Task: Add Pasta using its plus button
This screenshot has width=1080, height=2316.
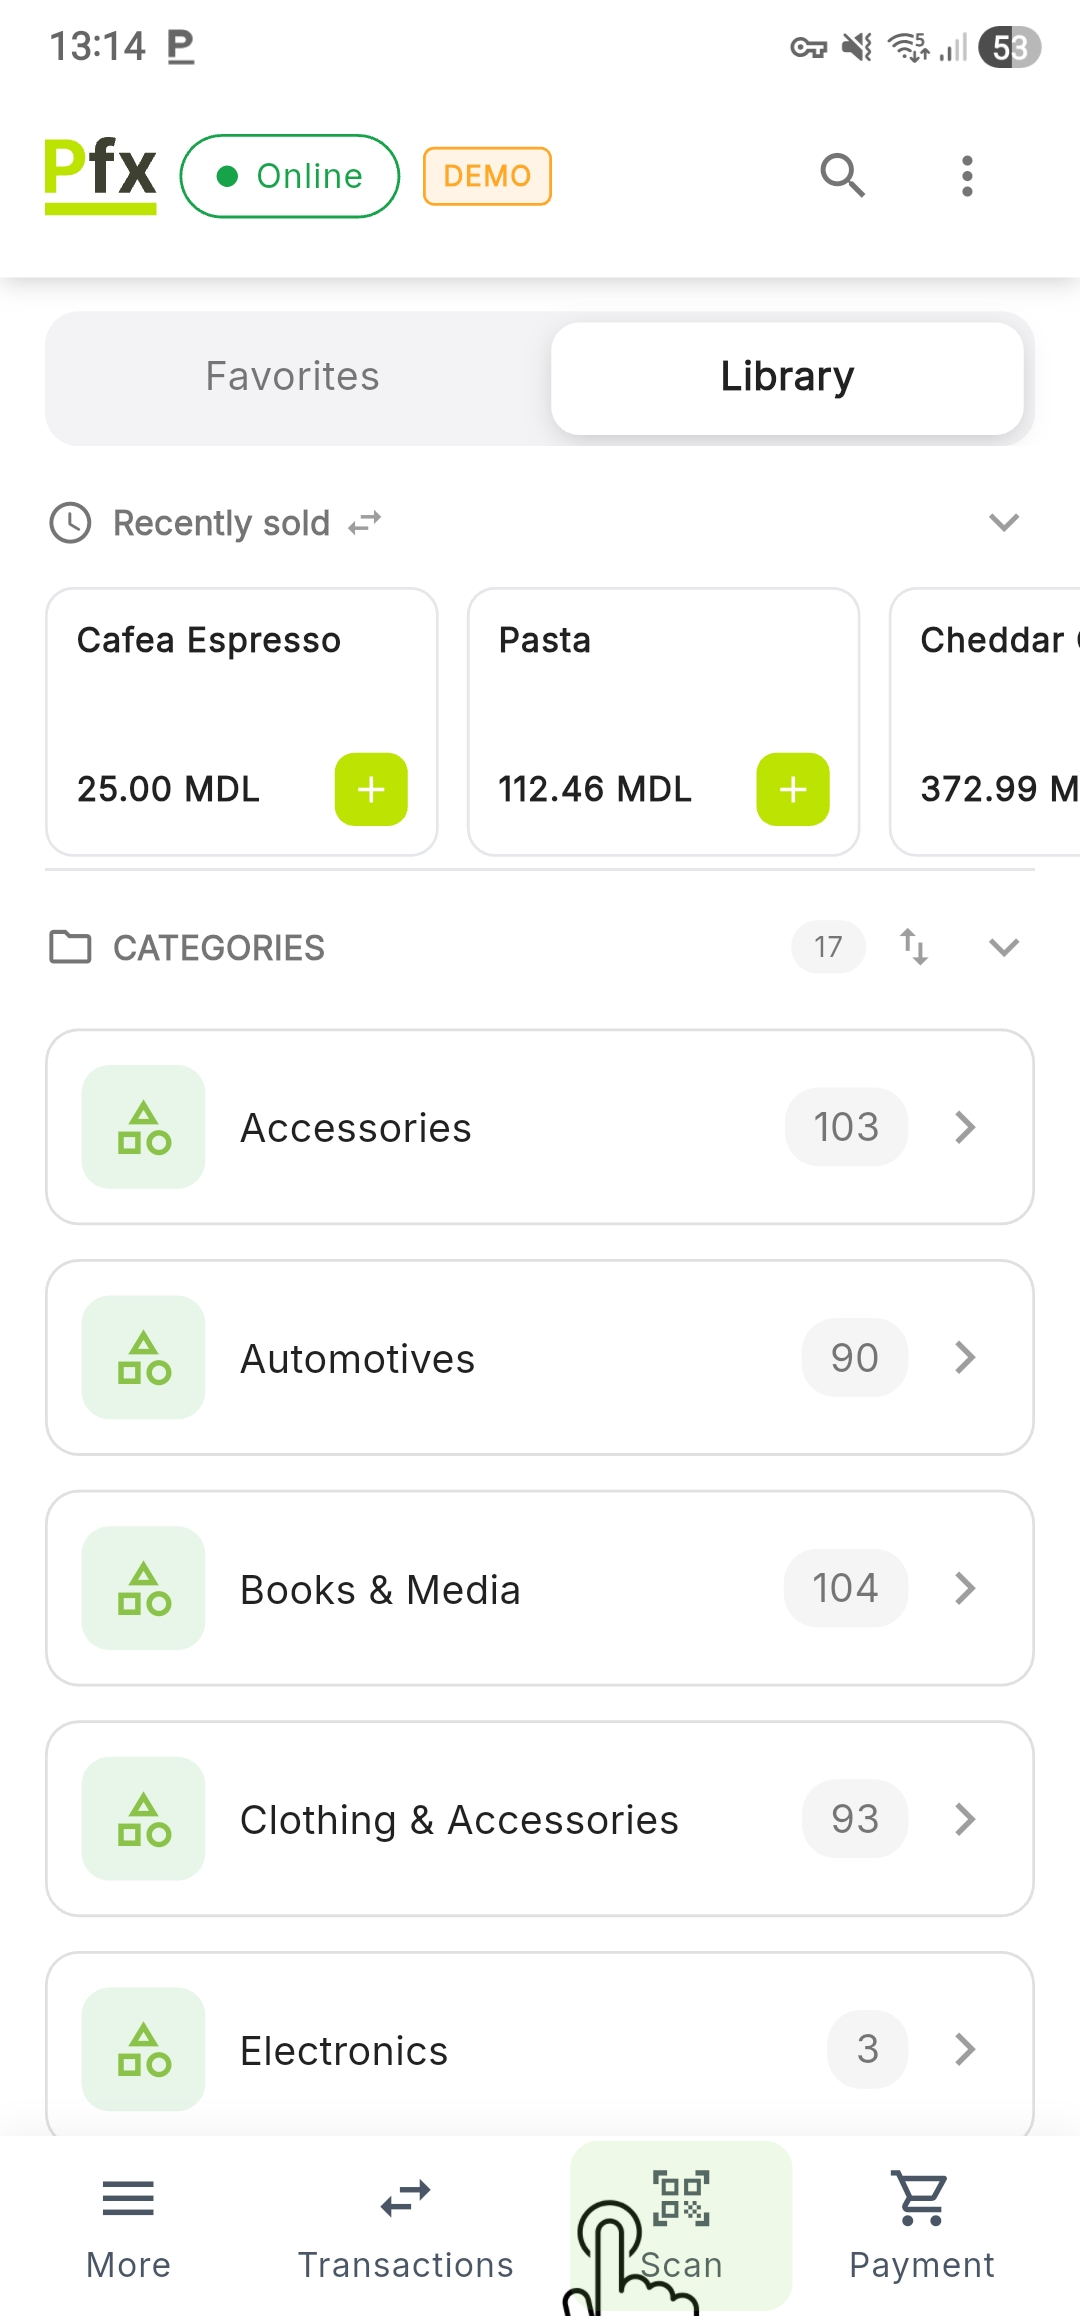Action: click(x=793, y=789)
